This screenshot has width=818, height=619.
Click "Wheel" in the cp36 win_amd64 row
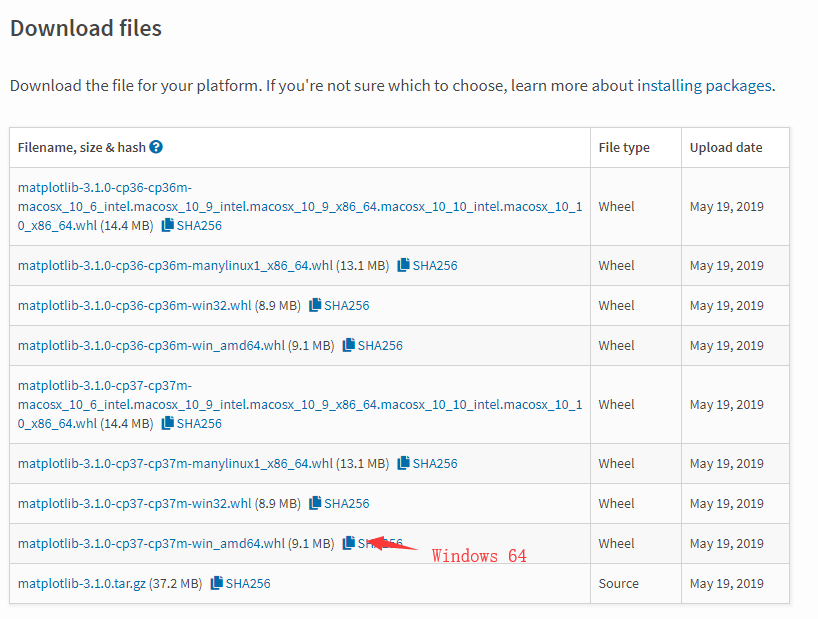617,345
